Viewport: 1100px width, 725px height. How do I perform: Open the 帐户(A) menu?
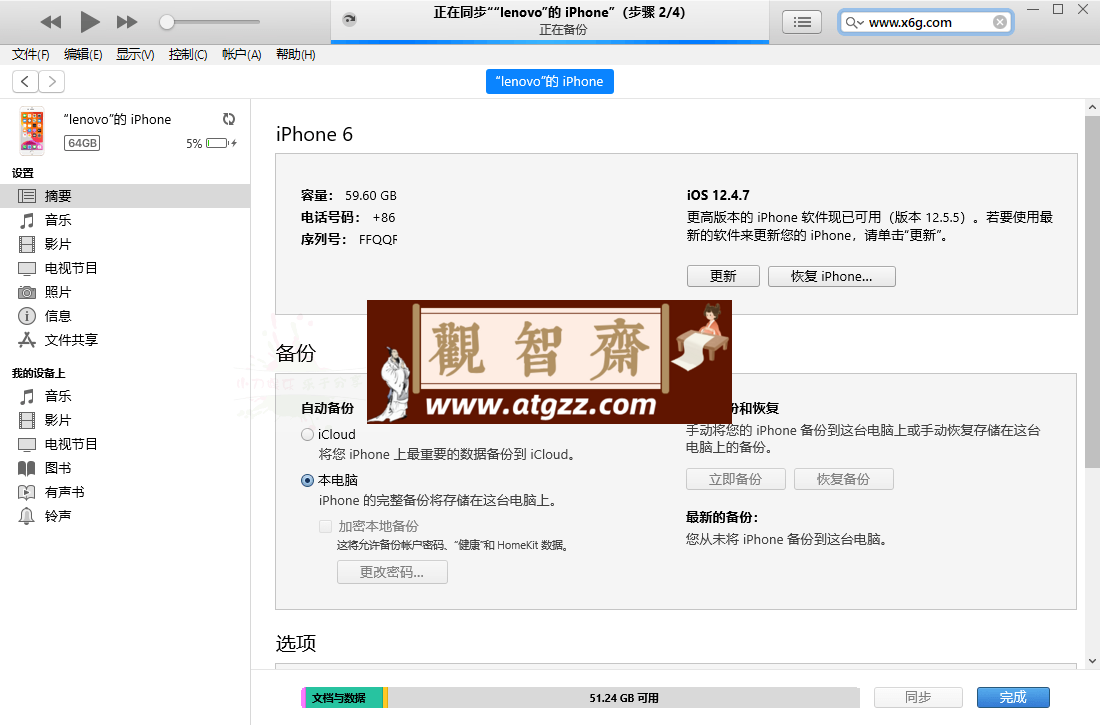[241, 55]
